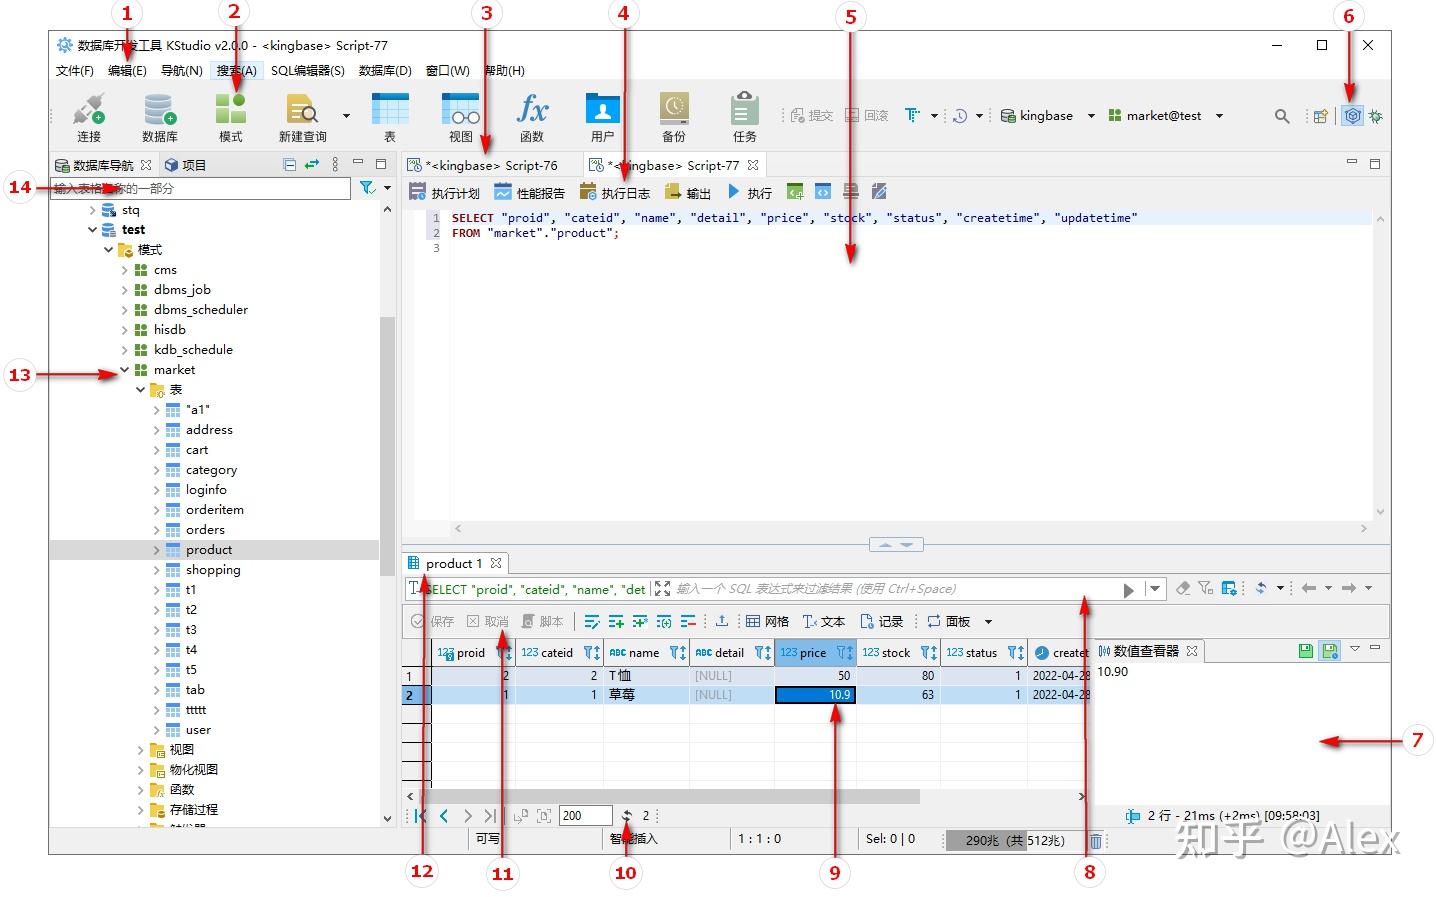Screen dimensions: 1436x897
Task: Switch result view to 文本 mode
Action: pyautogui.click(x=824, y=620)
